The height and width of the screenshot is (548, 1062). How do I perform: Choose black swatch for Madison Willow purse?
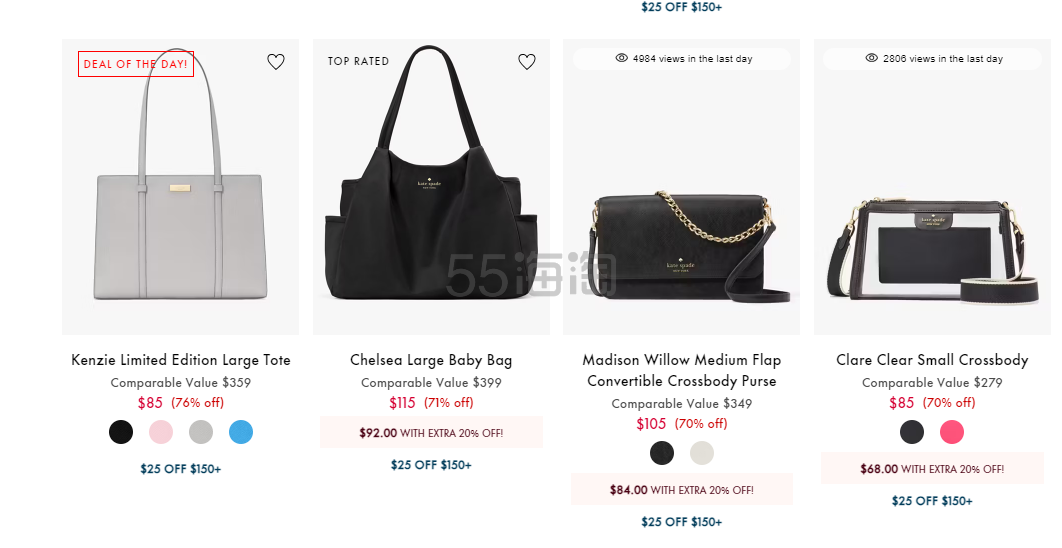[x=662, y=452]
